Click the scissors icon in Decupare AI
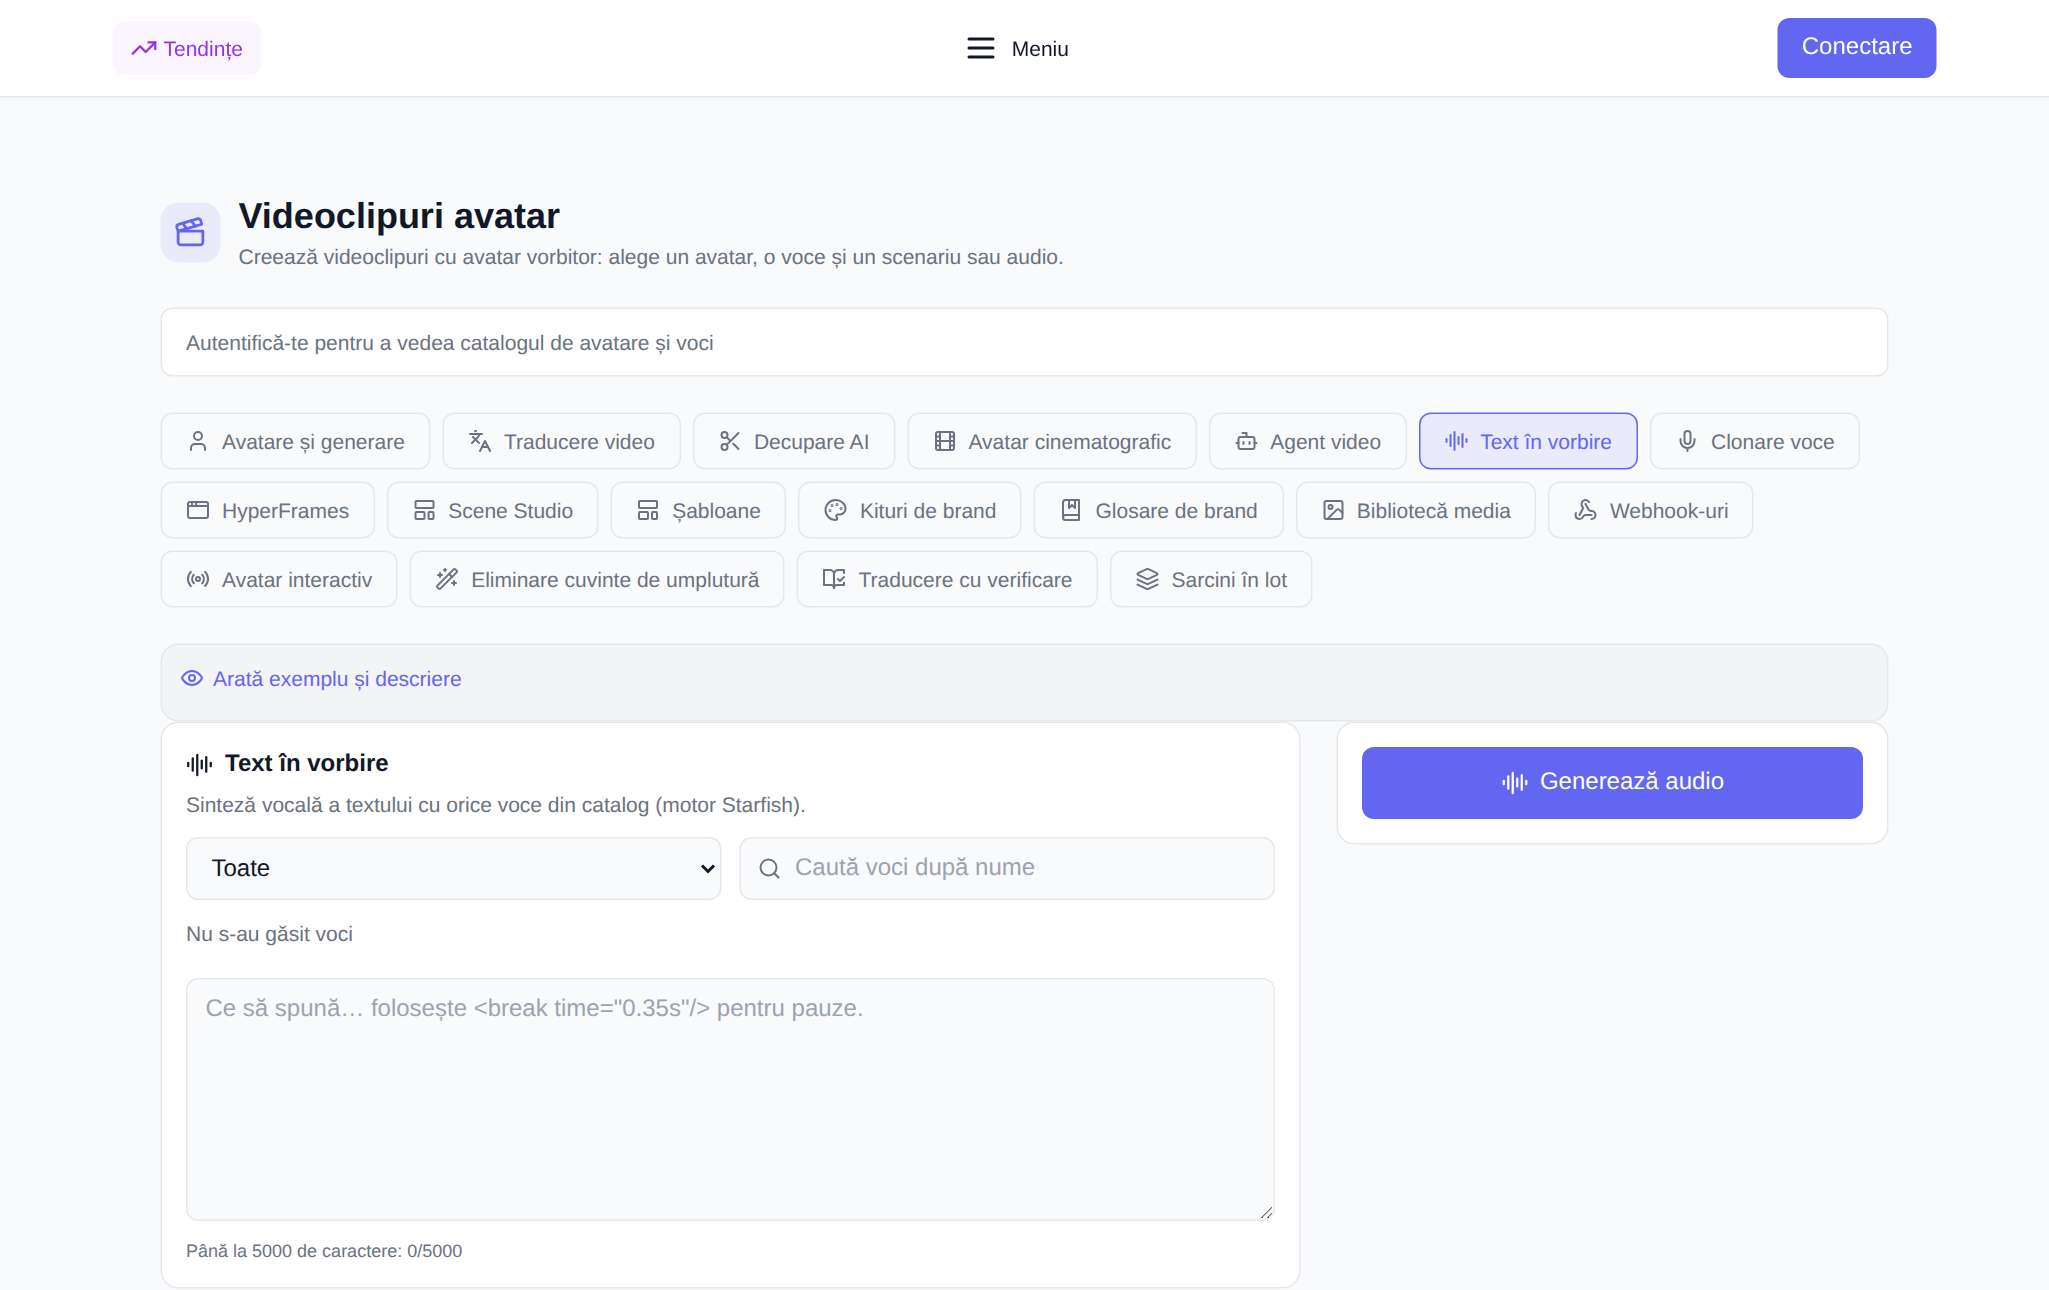The height and width of the screenshot is (1290, 2049). [730, 441]
